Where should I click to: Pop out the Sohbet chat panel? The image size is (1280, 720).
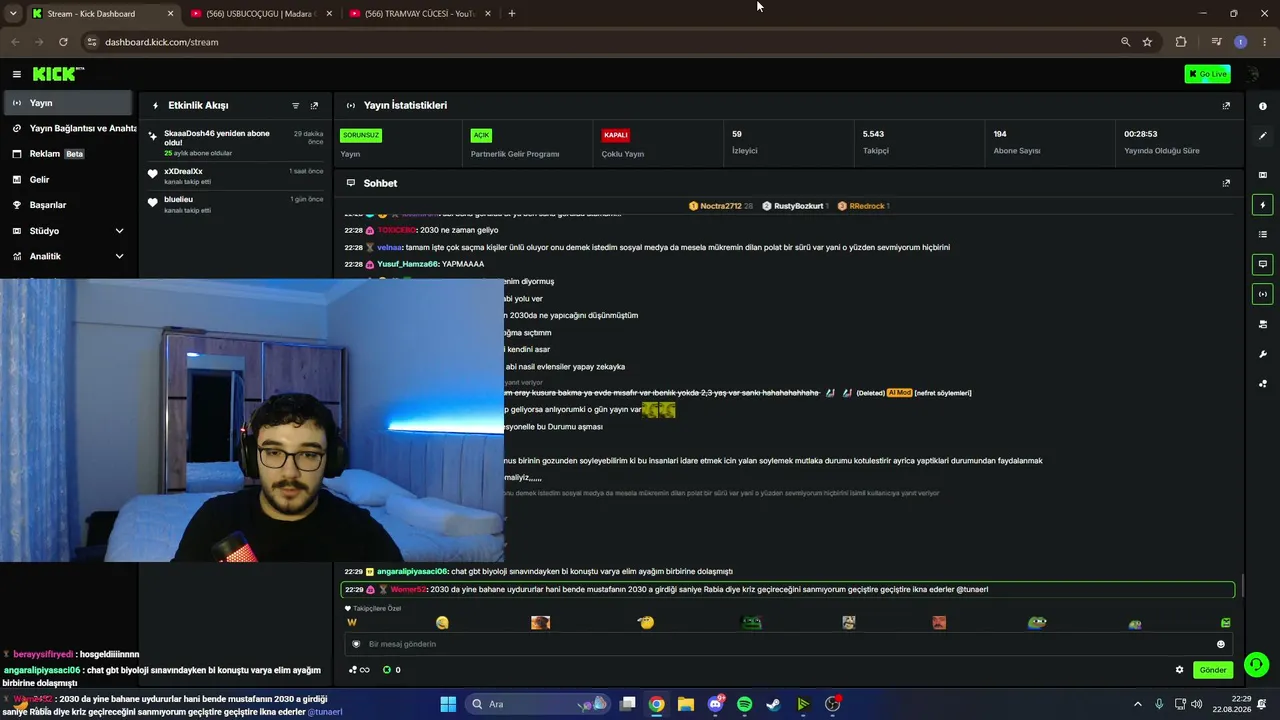coord(1226,183)
